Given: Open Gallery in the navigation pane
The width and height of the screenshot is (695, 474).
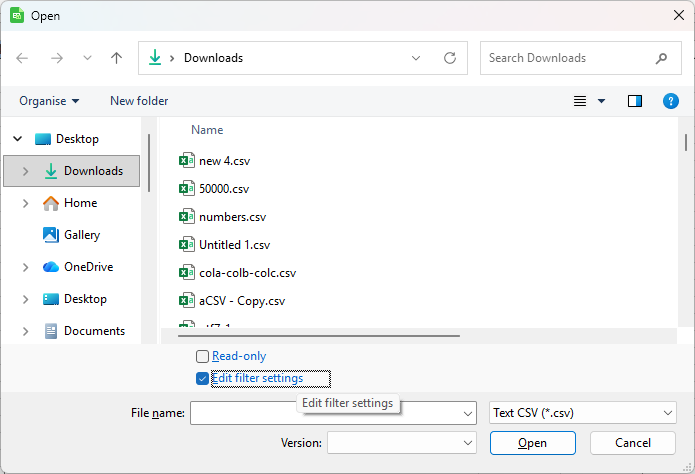Looking at the screenshot, I should click(81, 235).
